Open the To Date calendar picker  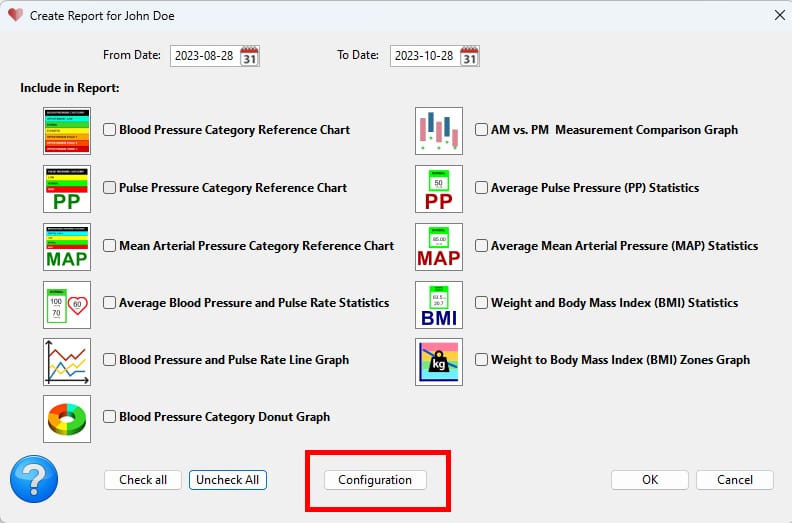click(x=469, y=56)
